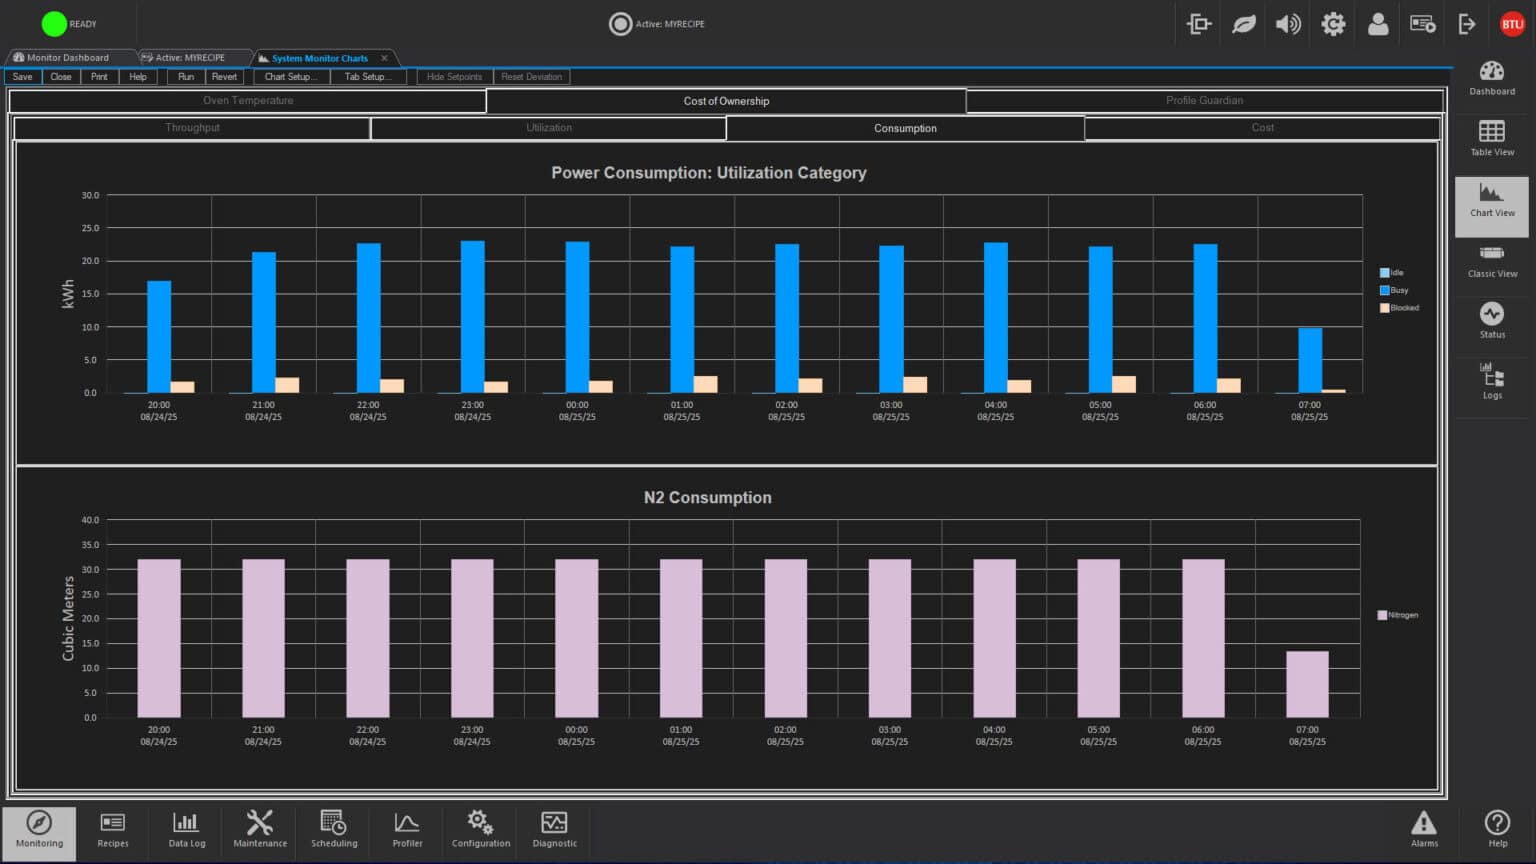The width and height of the screenshot is (1536, 864).
Task: Open the Status panel
Action: (x=1491, y=321)
